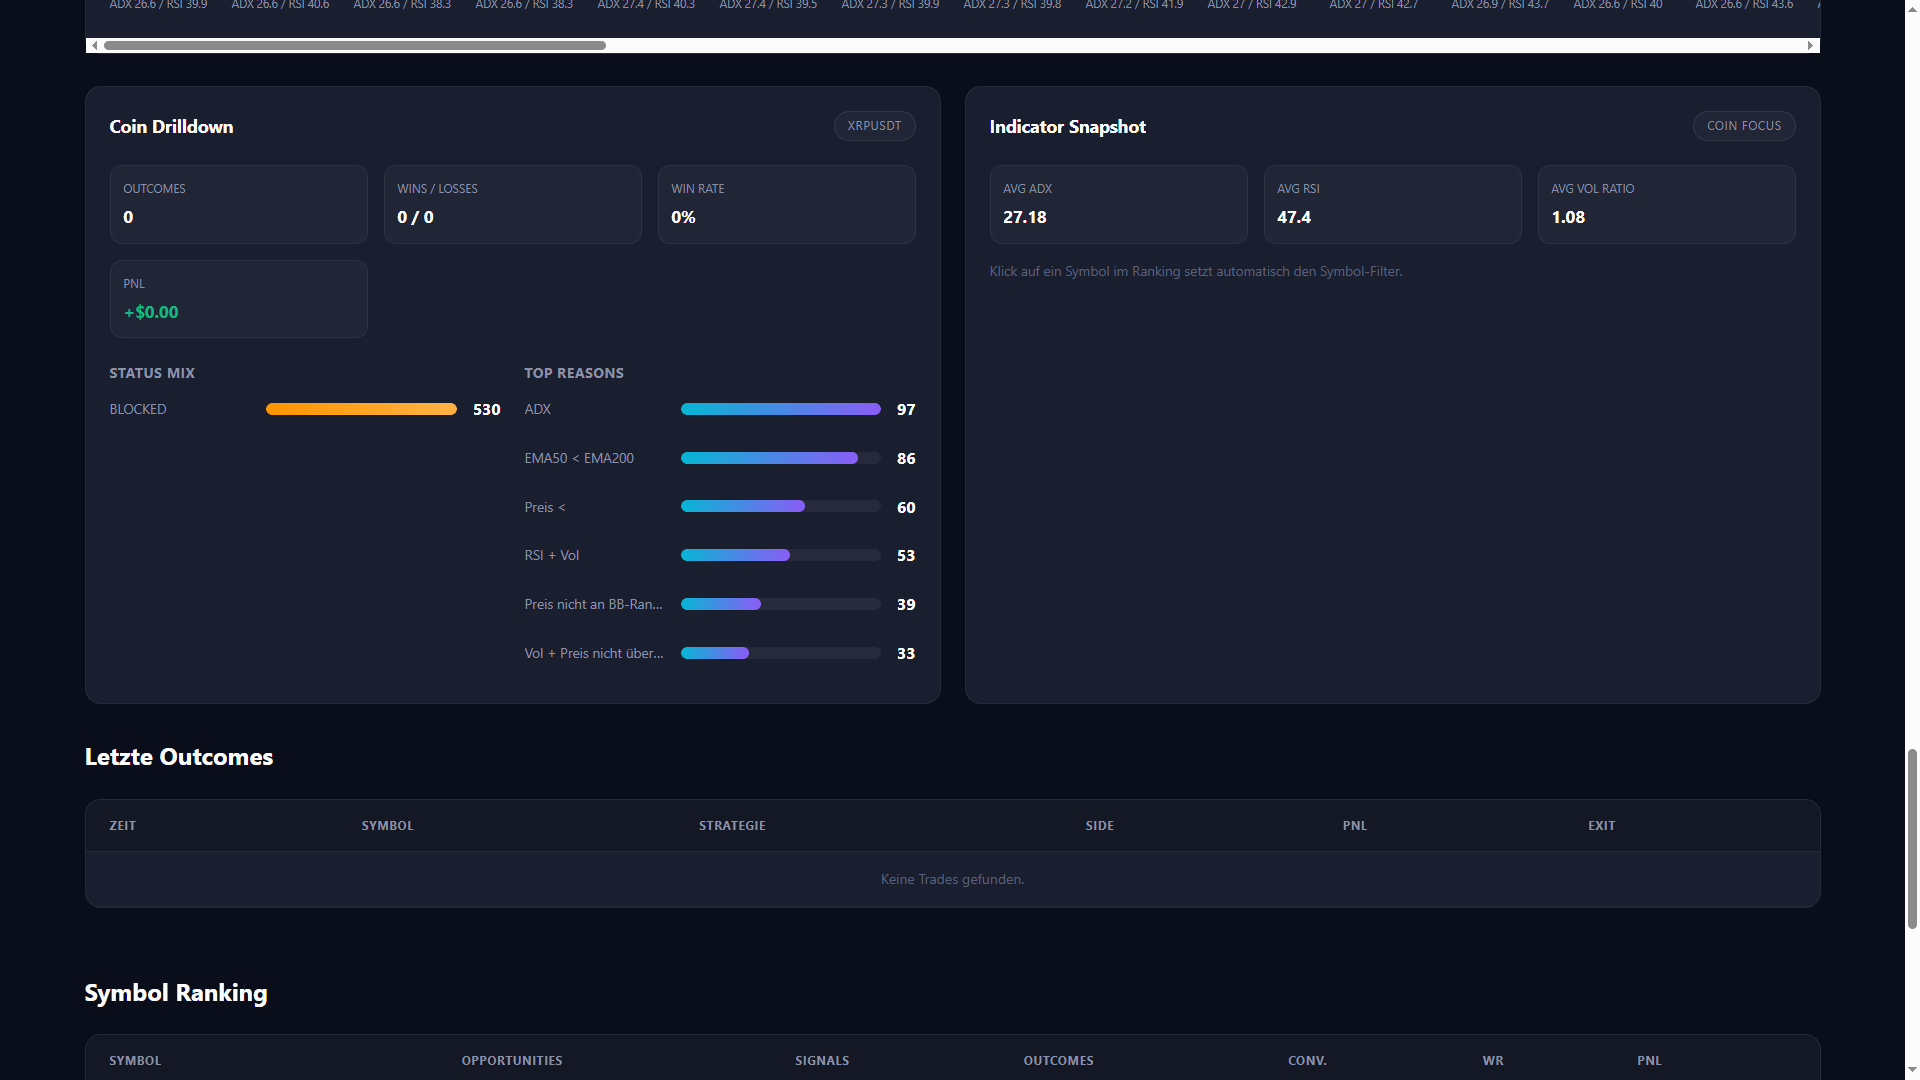Click the AVG ADX indicator card
The image size is (1920, 1080).
[1118, 204]
